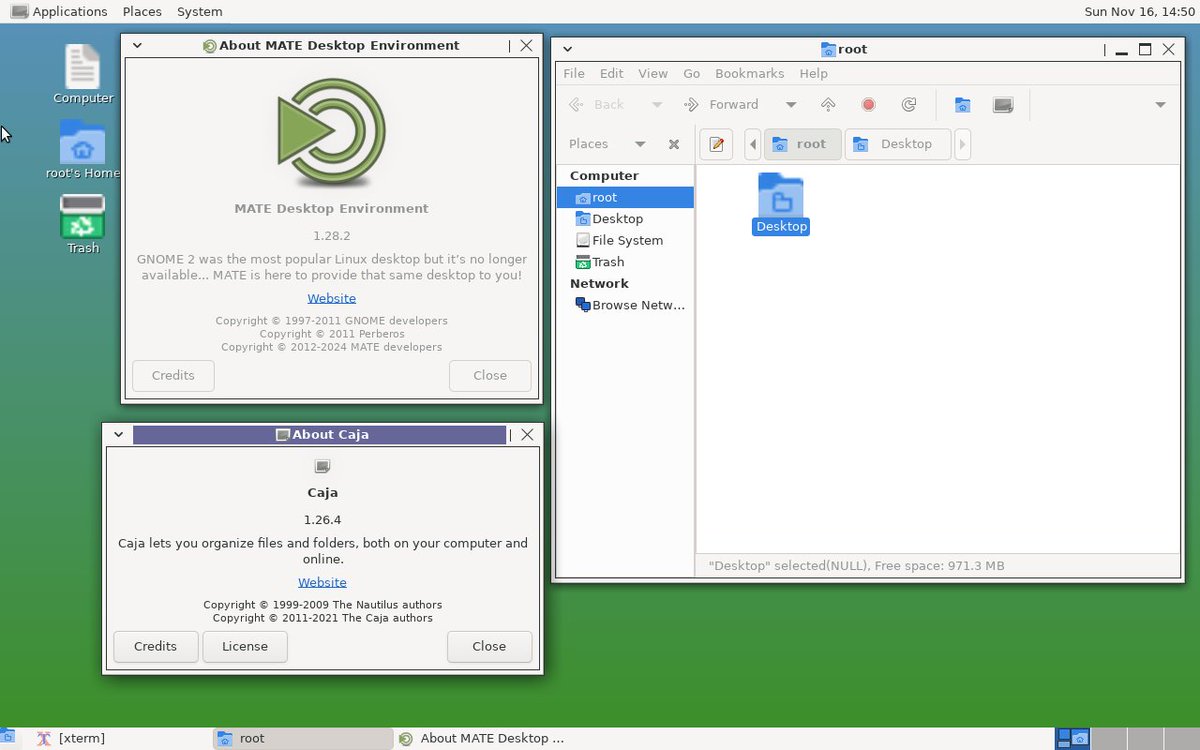Image resolution: width=1200 pixels, height=750 pixels.
Task: Open Back history dropdown arrow
Action: click(657, 104)
